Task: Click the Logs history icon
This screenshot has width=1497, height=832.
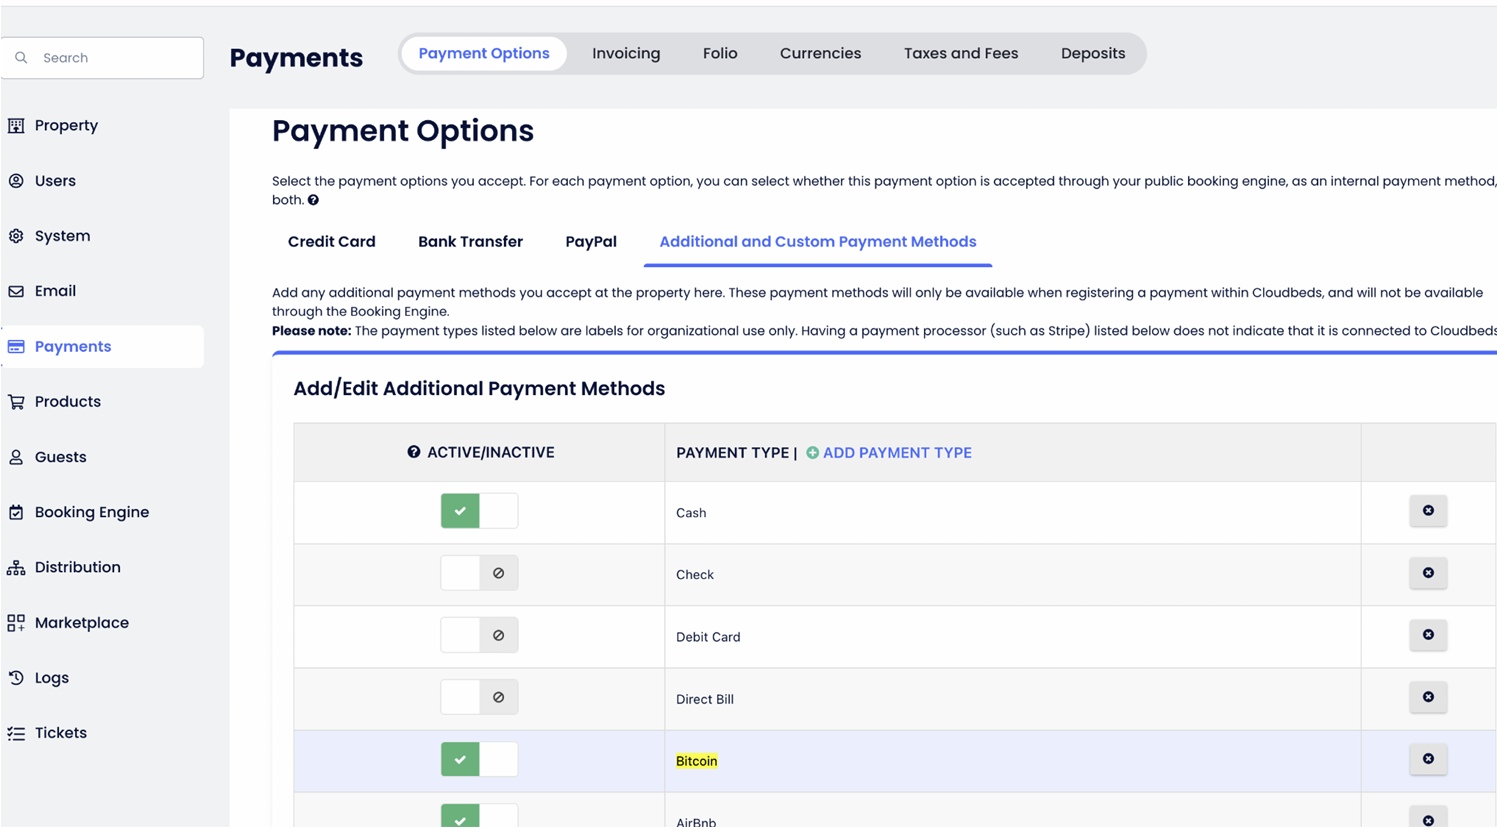Action: (16, 678)
